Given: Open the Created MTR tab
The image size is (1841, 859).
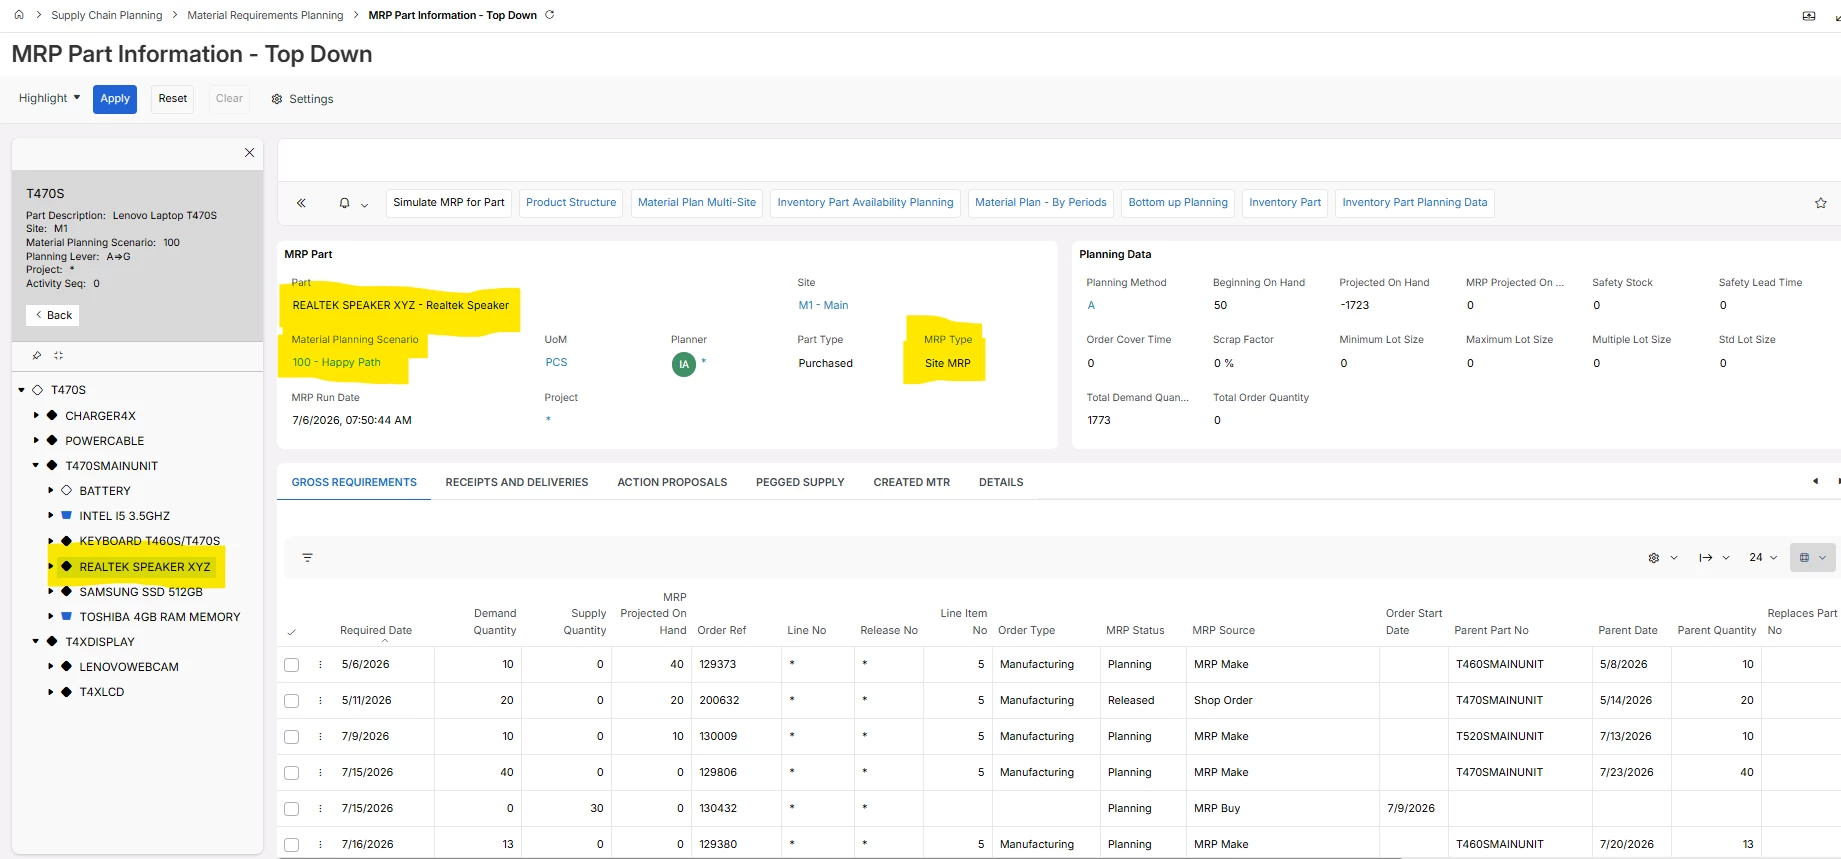Looking at the screenshot, I should (x=912, y=482).
